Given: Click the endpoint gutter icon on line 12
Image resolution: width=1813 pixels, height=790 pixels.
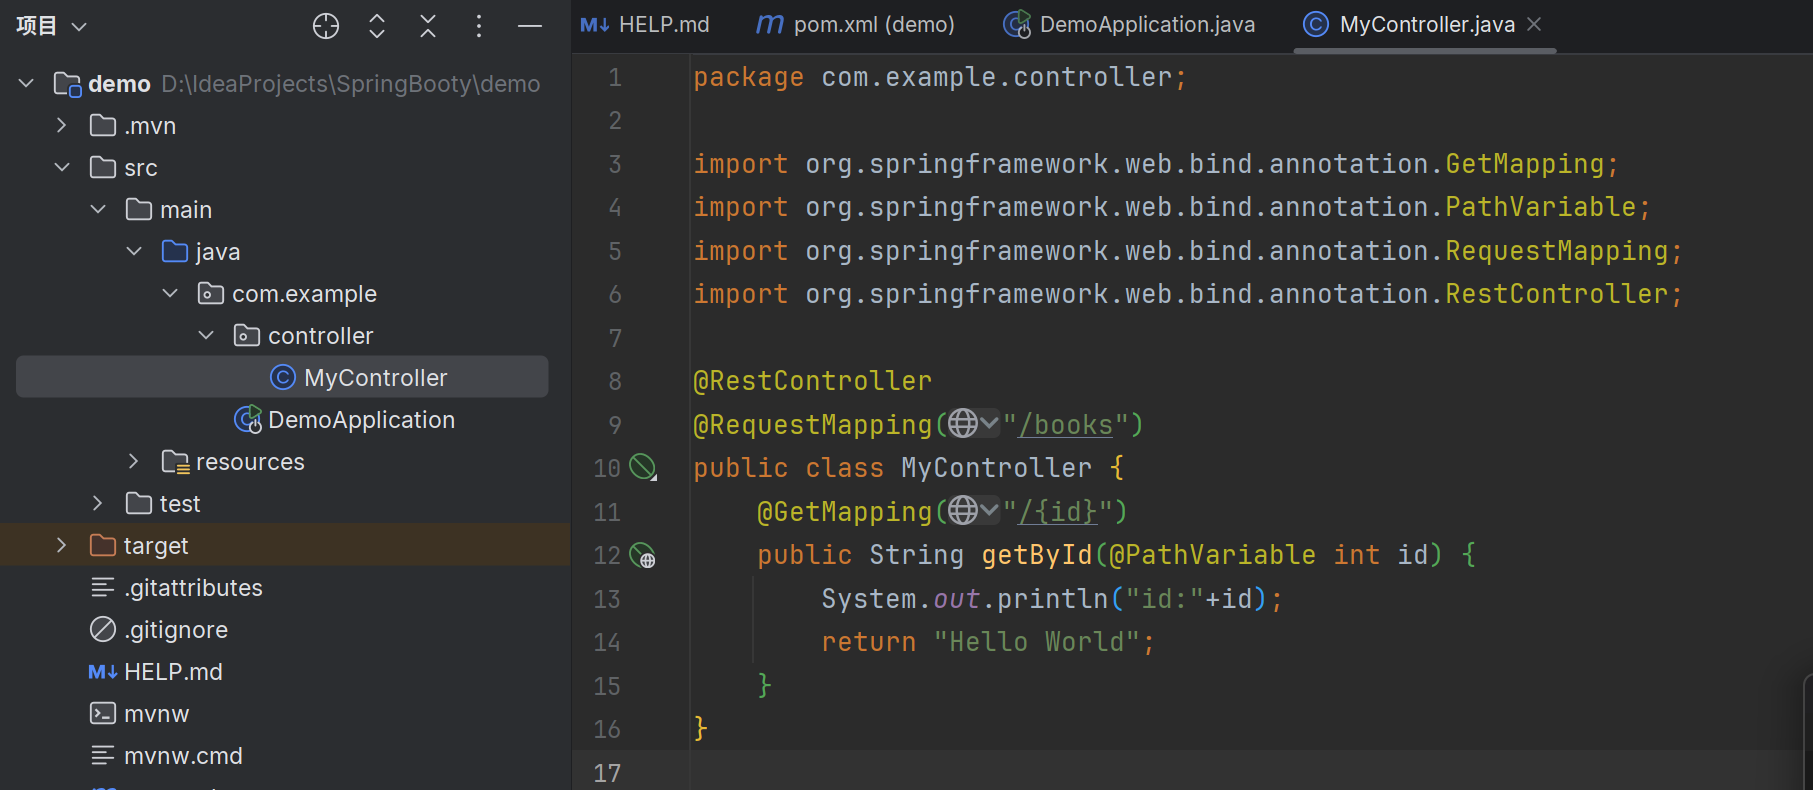Looking at the screenshot, I should (x=643, y=555).
